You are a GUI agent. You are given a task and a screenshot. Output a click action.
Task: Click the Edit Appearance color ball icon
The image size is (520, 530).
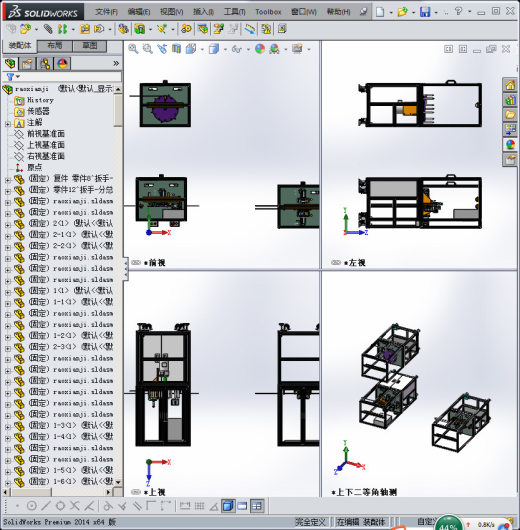(x=260, y=49)
